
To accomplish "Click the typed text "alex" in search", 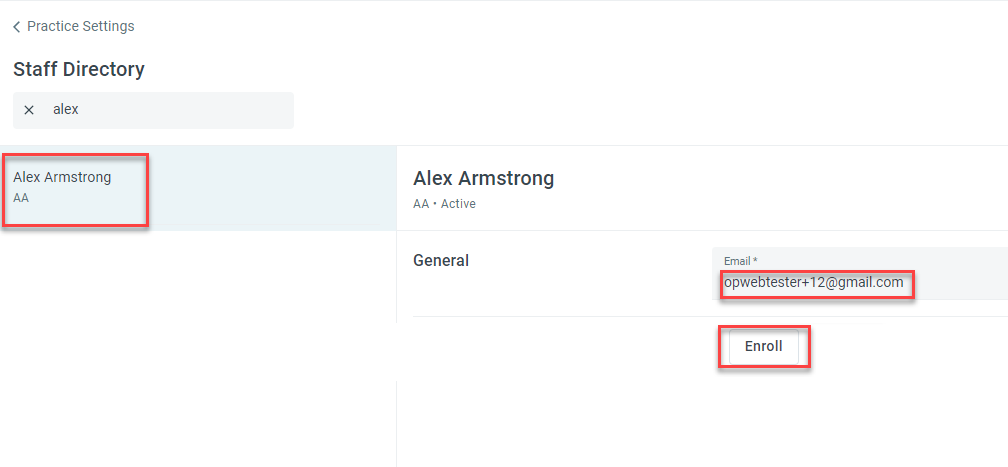I will pos(66,110).
